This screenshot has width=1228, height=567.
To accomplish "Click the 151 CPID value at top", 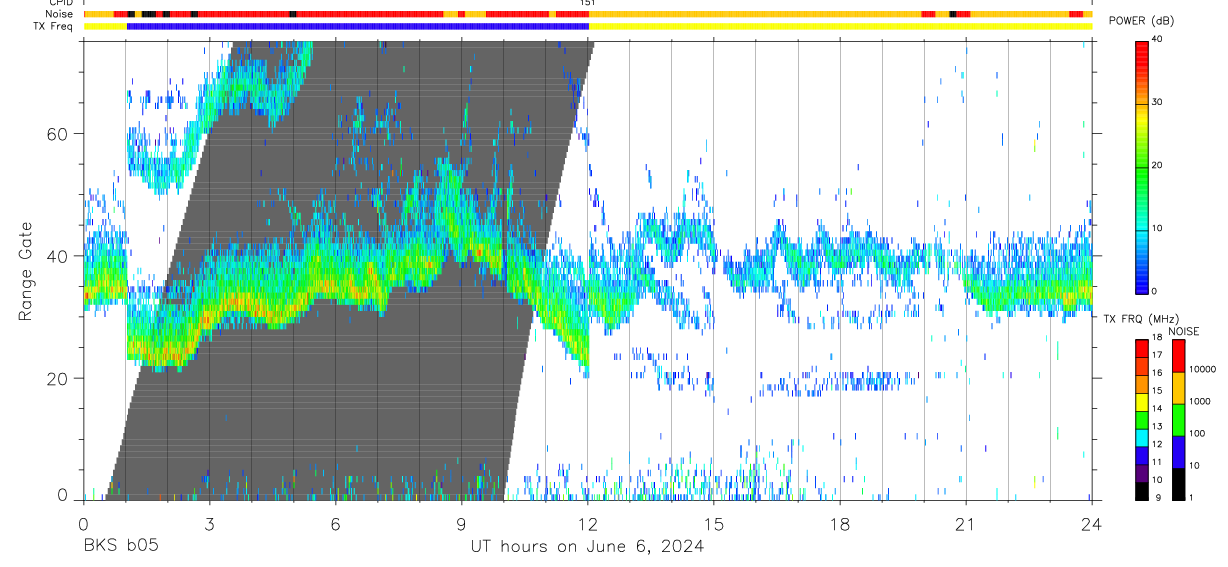I will [x=588, y=3].
